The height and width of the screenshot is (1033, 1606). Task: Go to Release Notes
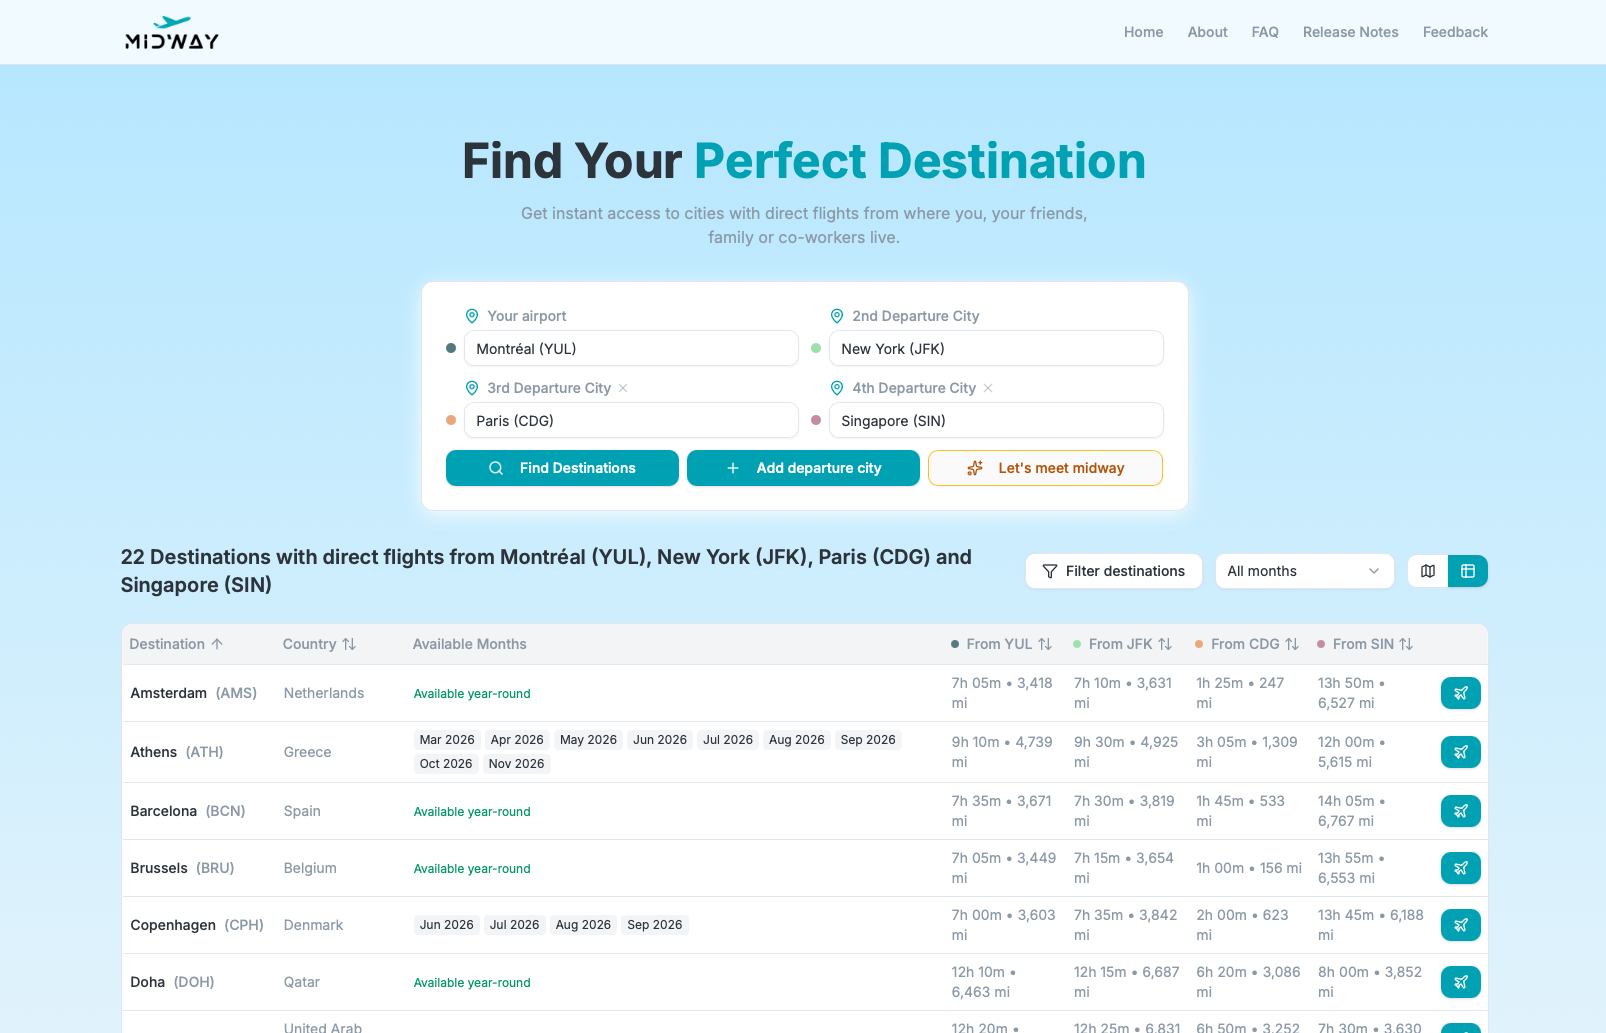point(1350,32)
